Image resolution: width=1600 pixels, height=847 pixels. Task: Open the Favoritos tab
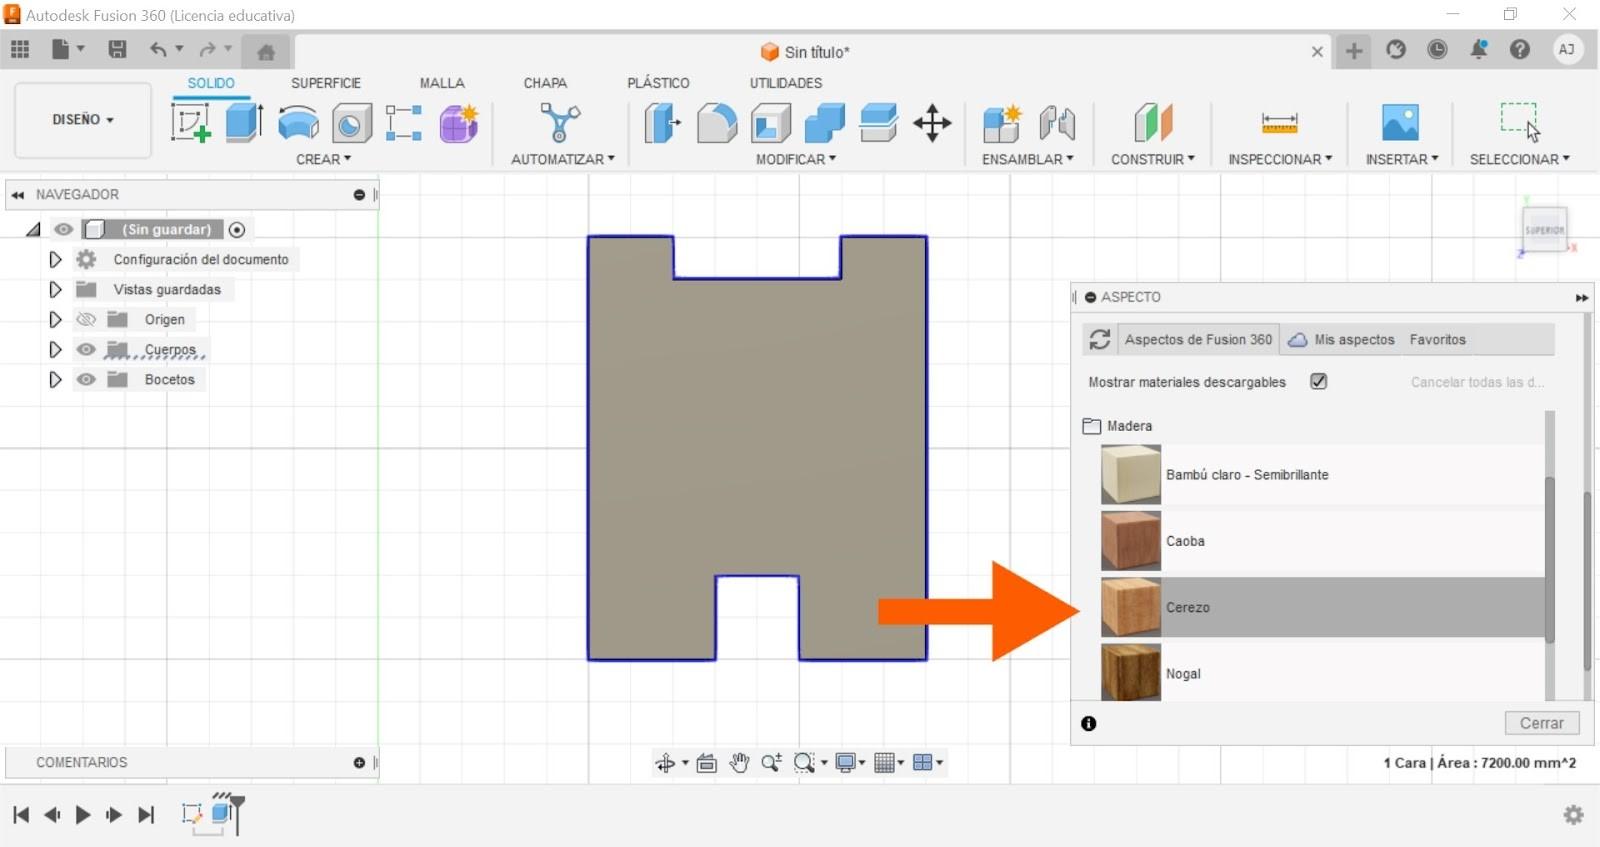1437,339
